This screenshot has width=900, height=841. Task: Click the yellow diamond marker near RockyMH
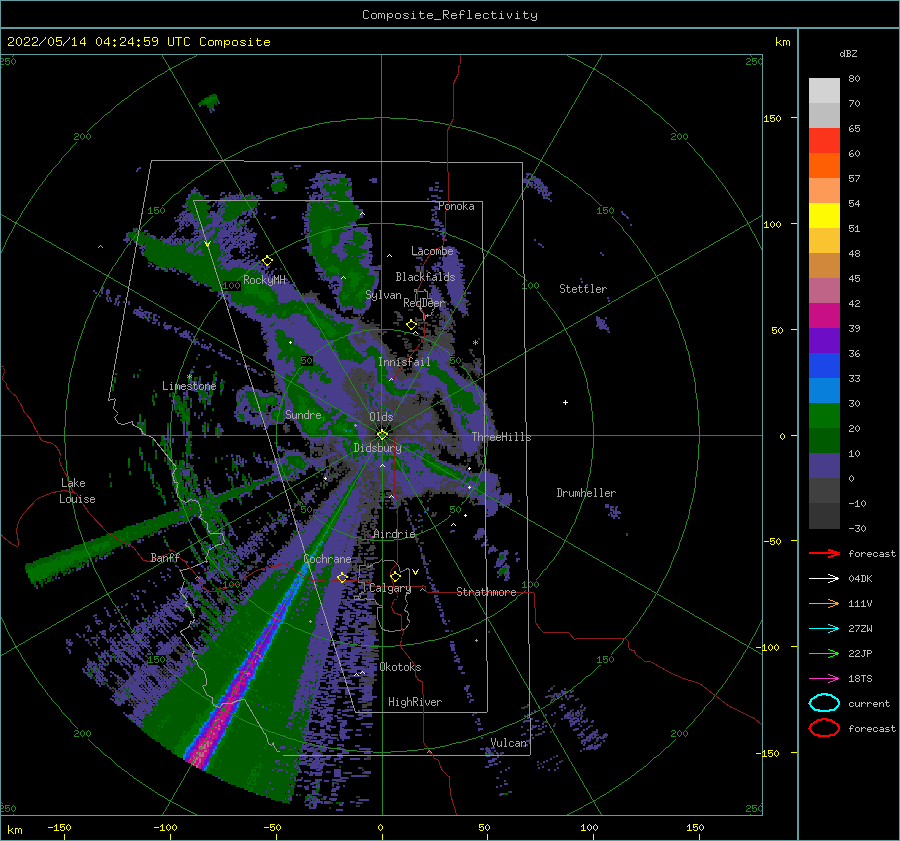click(267, 261)
